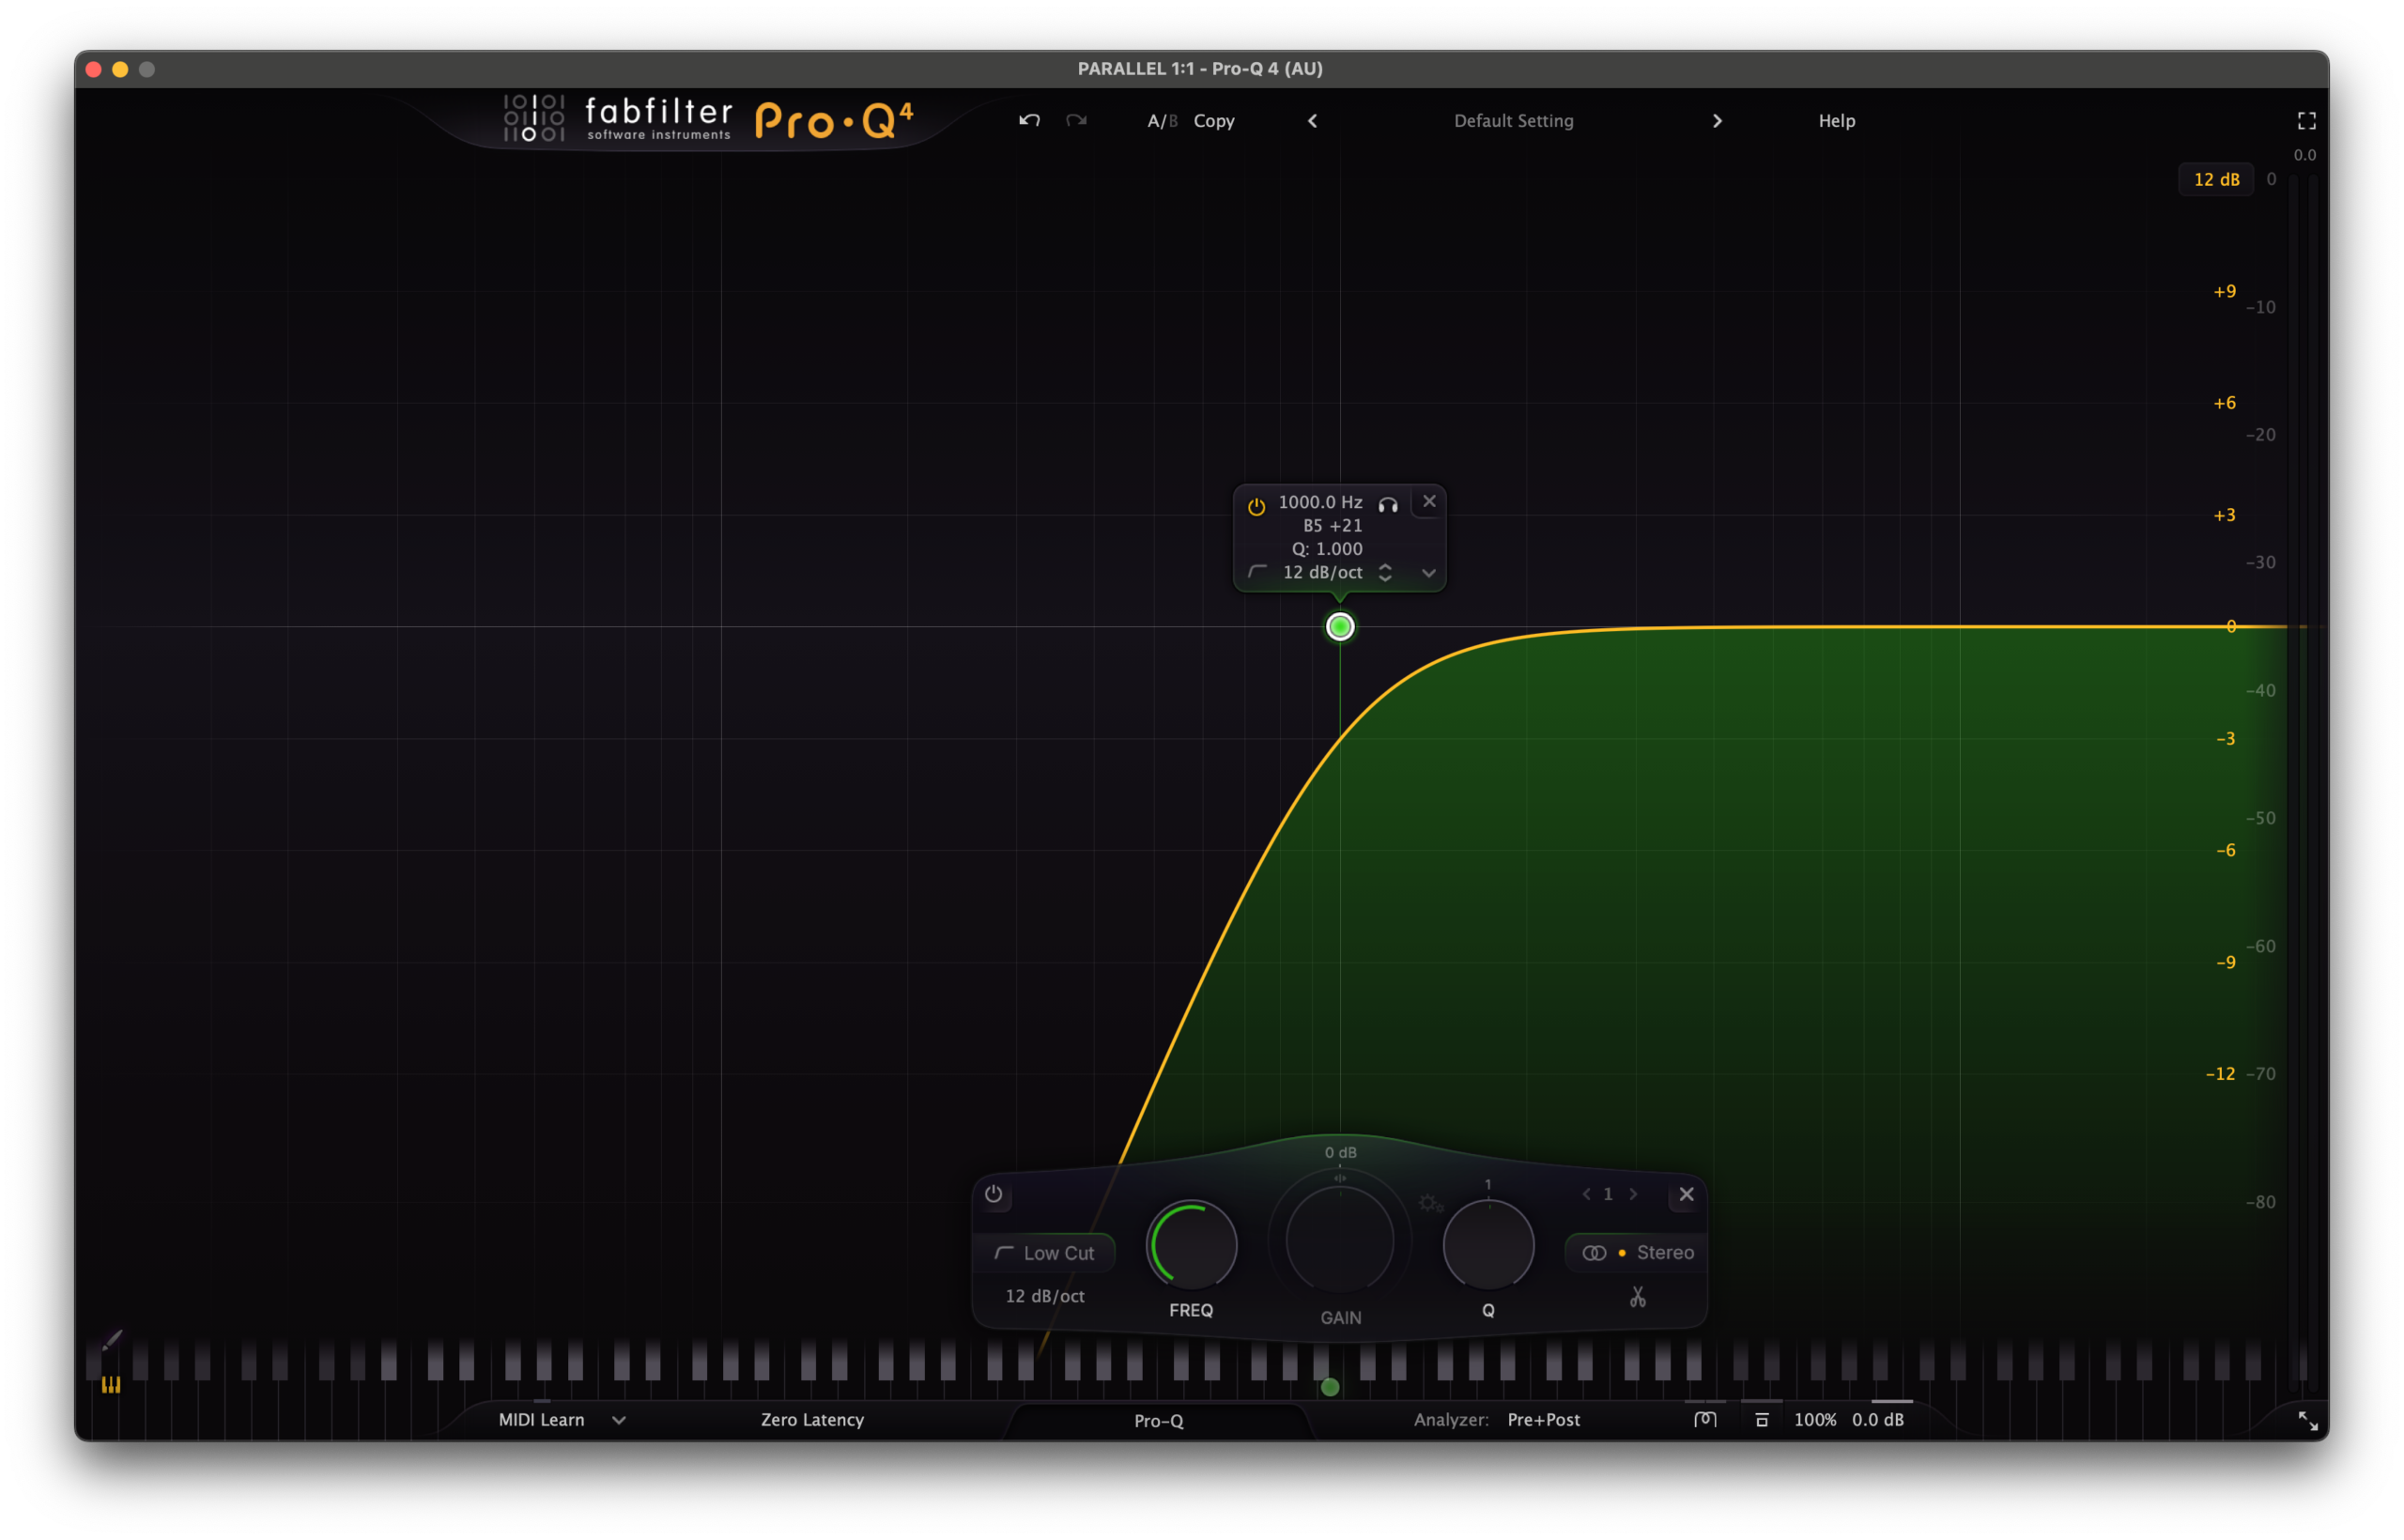
Task: Toggle band power in the 1000 Hz tooltip
Action: click(x=1256, y=506)
